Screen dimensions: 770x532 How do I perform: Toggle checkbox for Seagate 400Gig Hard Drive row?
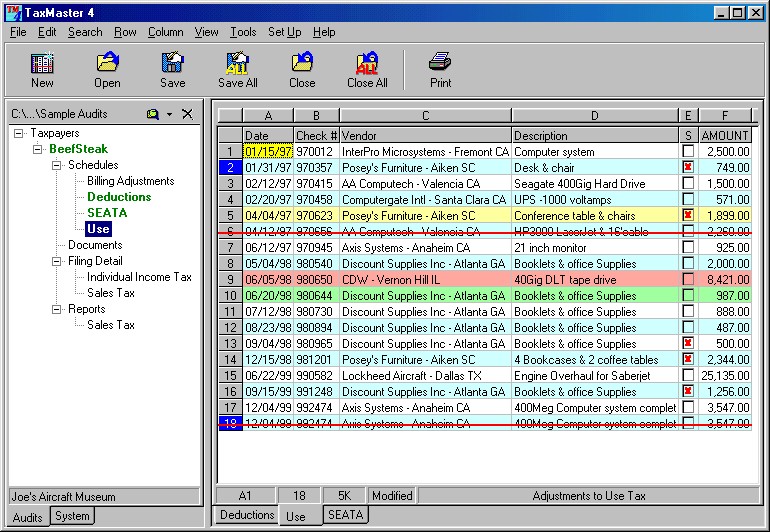point(688,183)
